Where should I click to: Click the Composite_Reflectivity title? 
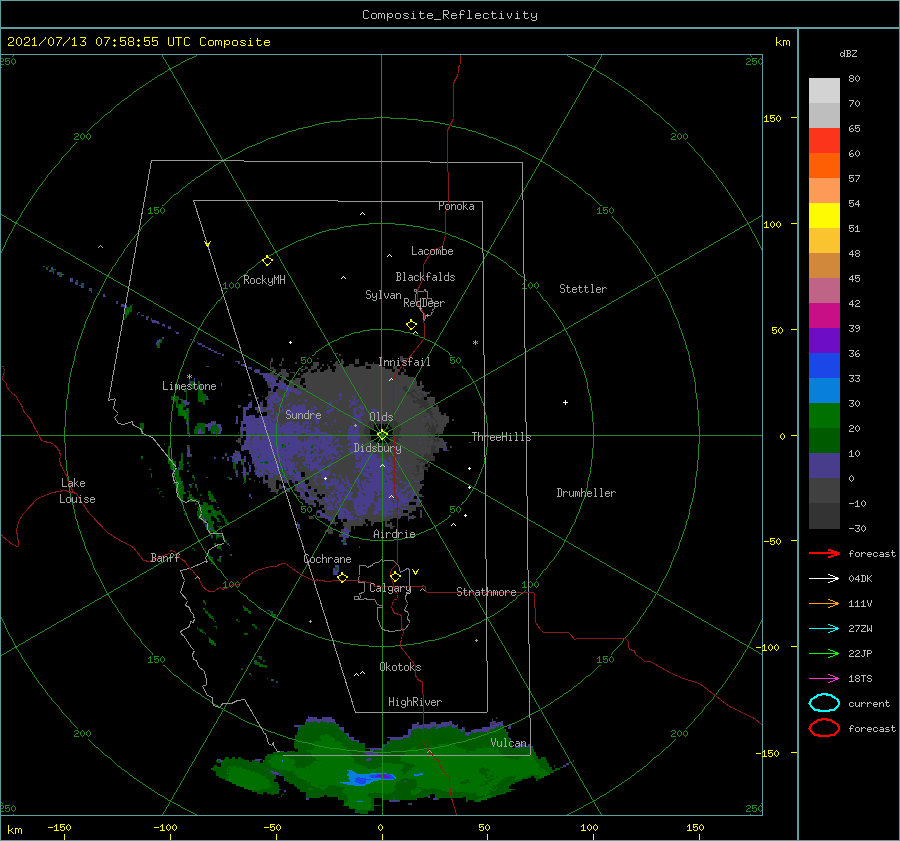(x=450, y=15)
